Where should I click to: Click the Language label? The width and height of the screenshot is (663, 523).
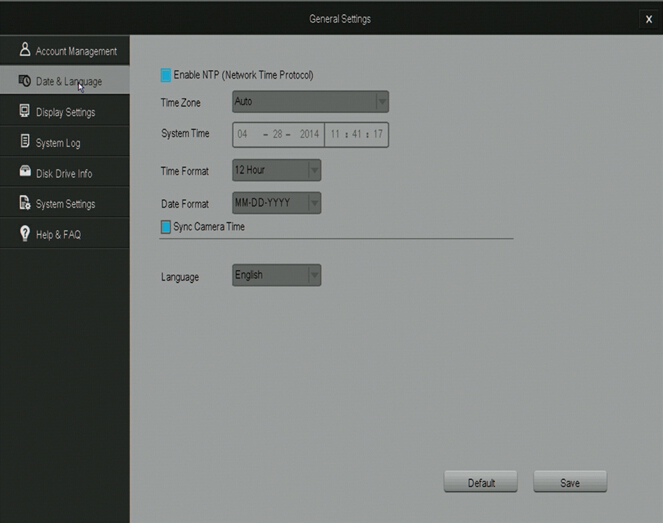(x=180, y=277)
